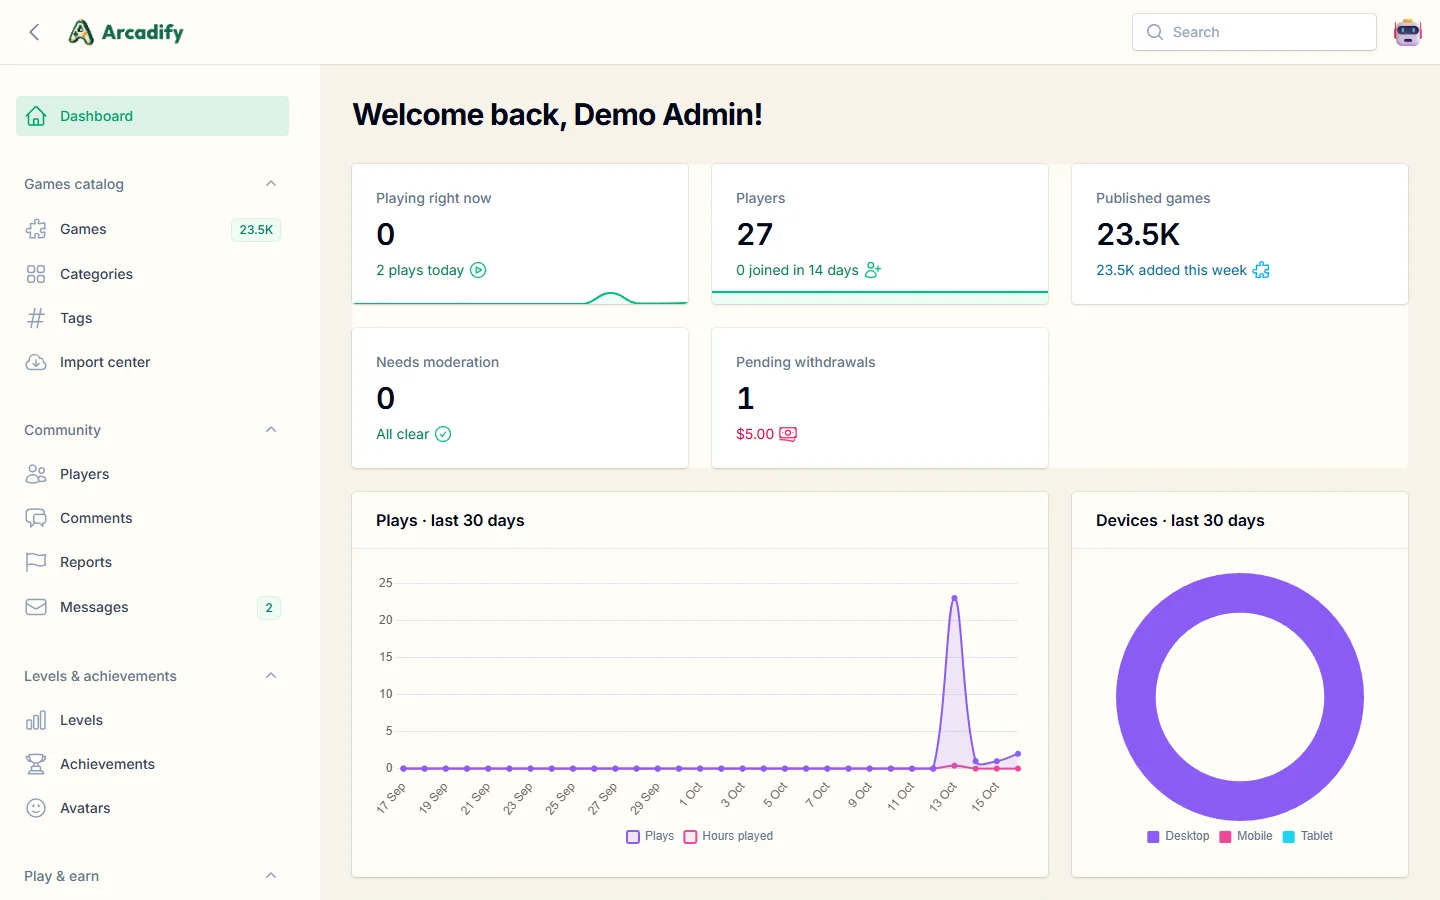Open Achievements in the sidebar
Image resolution: width=1440 pixels, height=900 pixels.
[x=152, y=764]
